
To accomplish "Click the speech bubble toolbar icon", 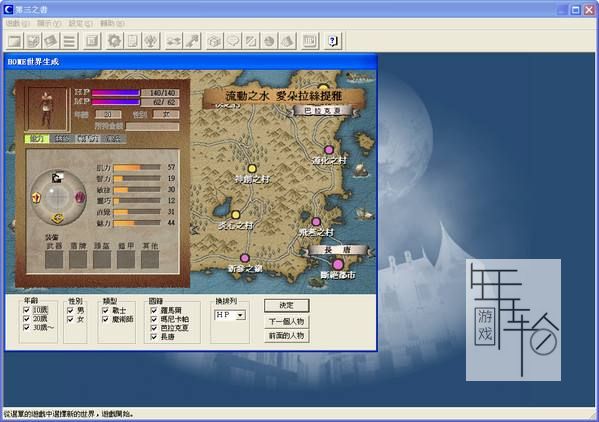I will coord(233,41).
